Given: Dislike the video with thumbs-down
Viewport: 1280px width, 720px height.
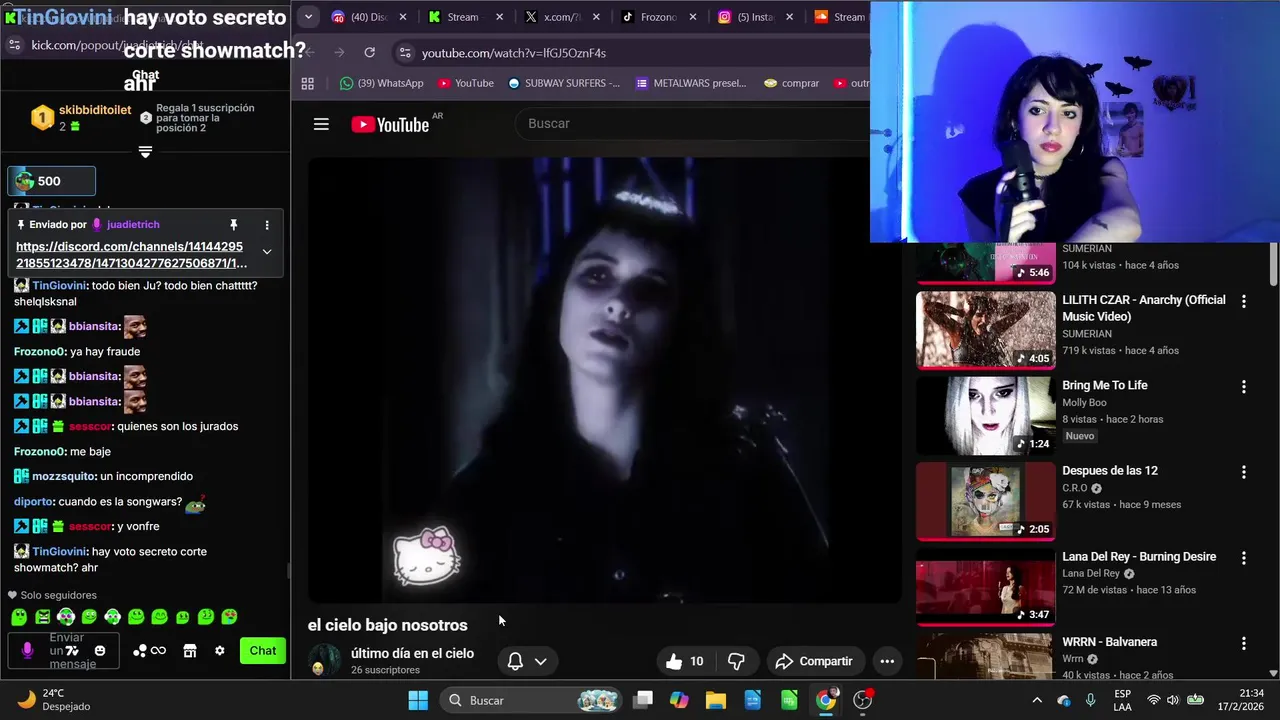Looking at the screenshot, I should tap(736, 661).
